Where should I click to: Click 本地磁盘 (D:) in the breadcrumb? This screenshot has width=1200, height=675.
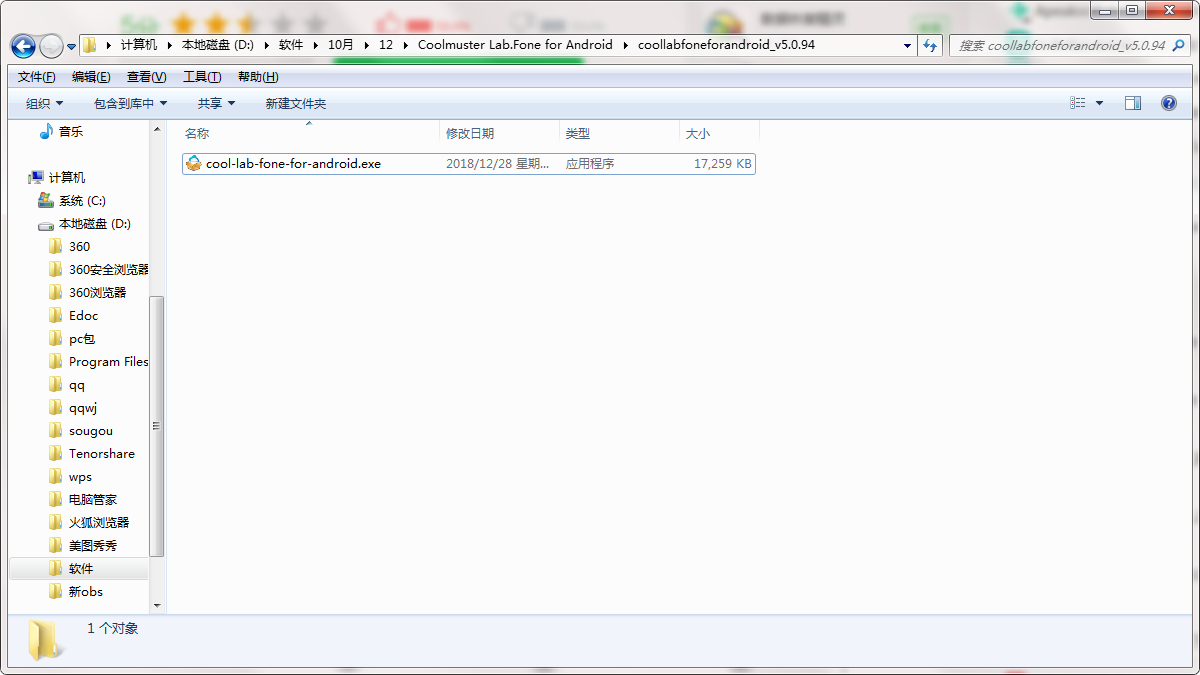(x=218, y=45)
